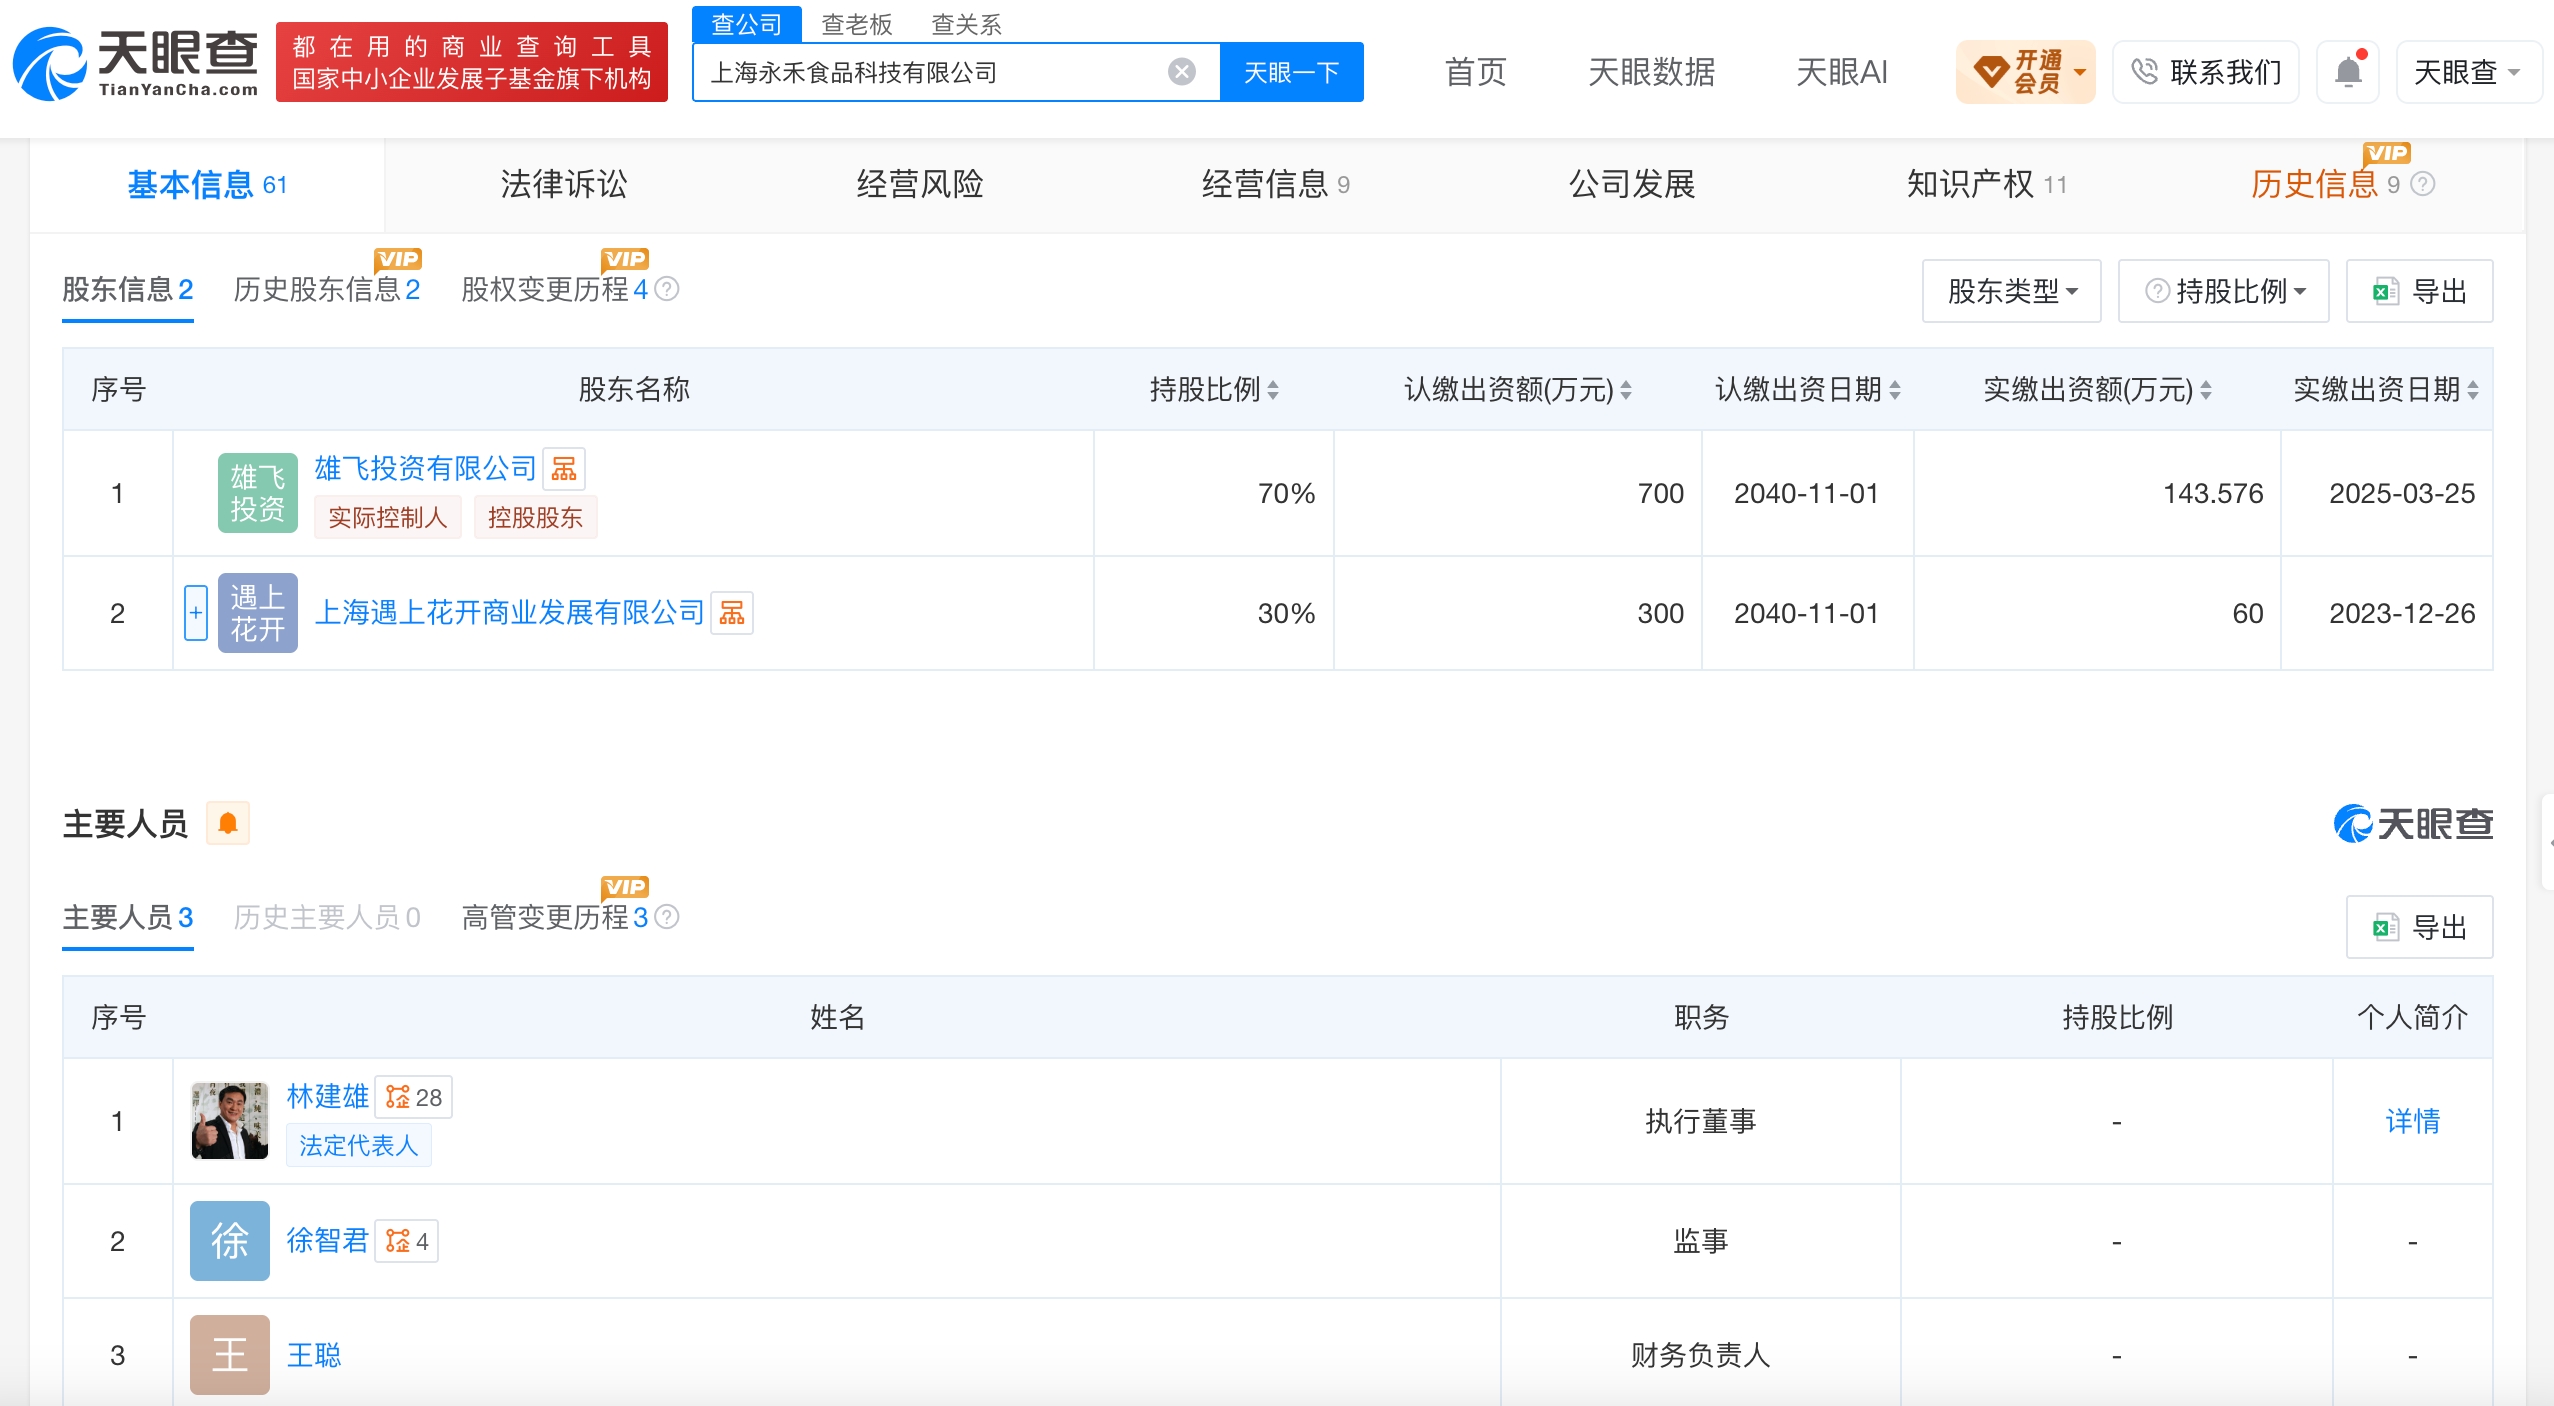Click help icon next to 高管变更历程
The height and width of the screenshot is (1406, 2554).
click(x=667, y=917)
